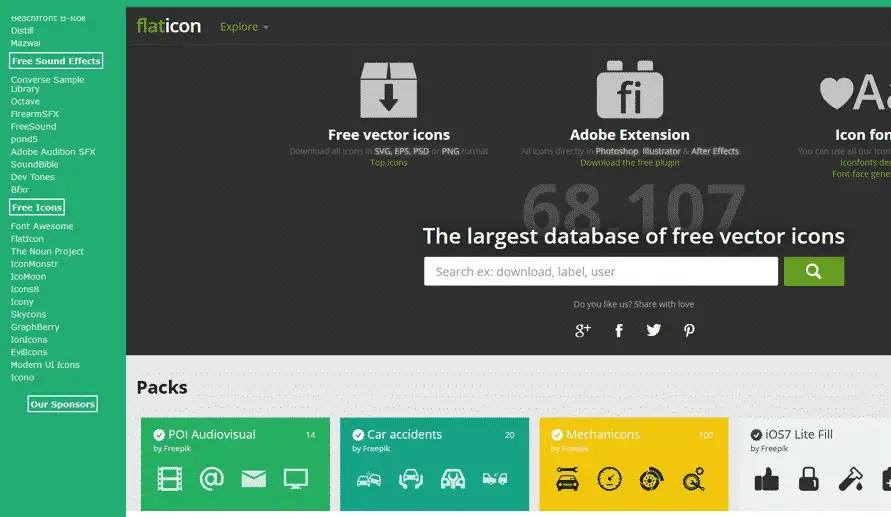This screenshot has width=891, height=517.
Task: Click the first car crash icon in Car accidents
Action: click(369, 480)
